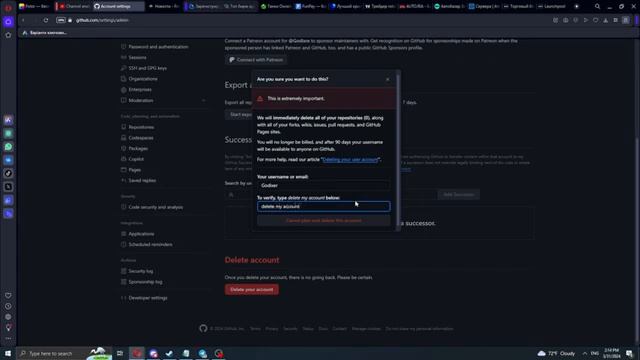This screenshot has height=360, width=640.
Task: Click the Opera easy setup toolbar icon
Action: (625, 20)
